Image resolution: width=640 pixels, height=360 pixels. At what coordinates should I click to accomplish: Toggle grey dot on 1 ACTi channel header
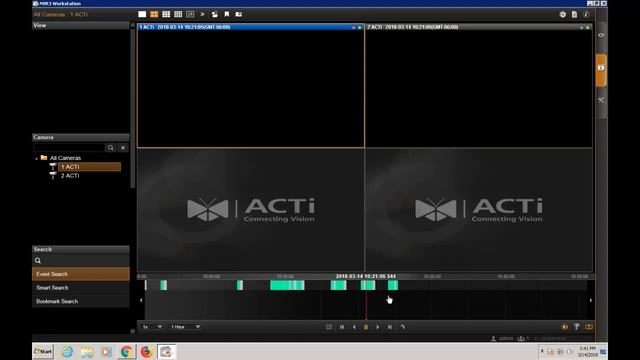(353, 27)
